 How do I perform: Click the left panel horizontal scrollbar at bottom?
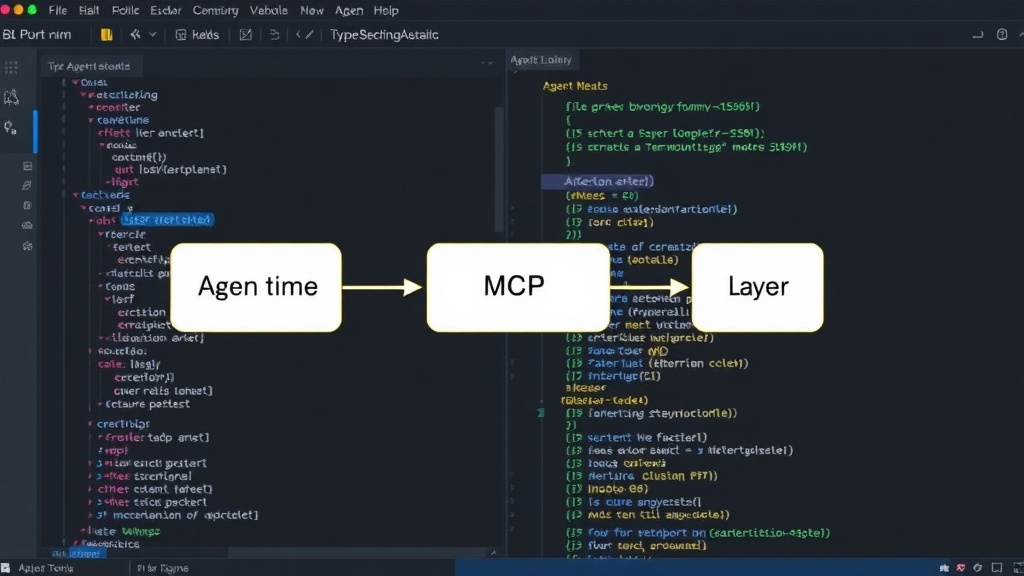pyautogui.click(x=356, y=553)
